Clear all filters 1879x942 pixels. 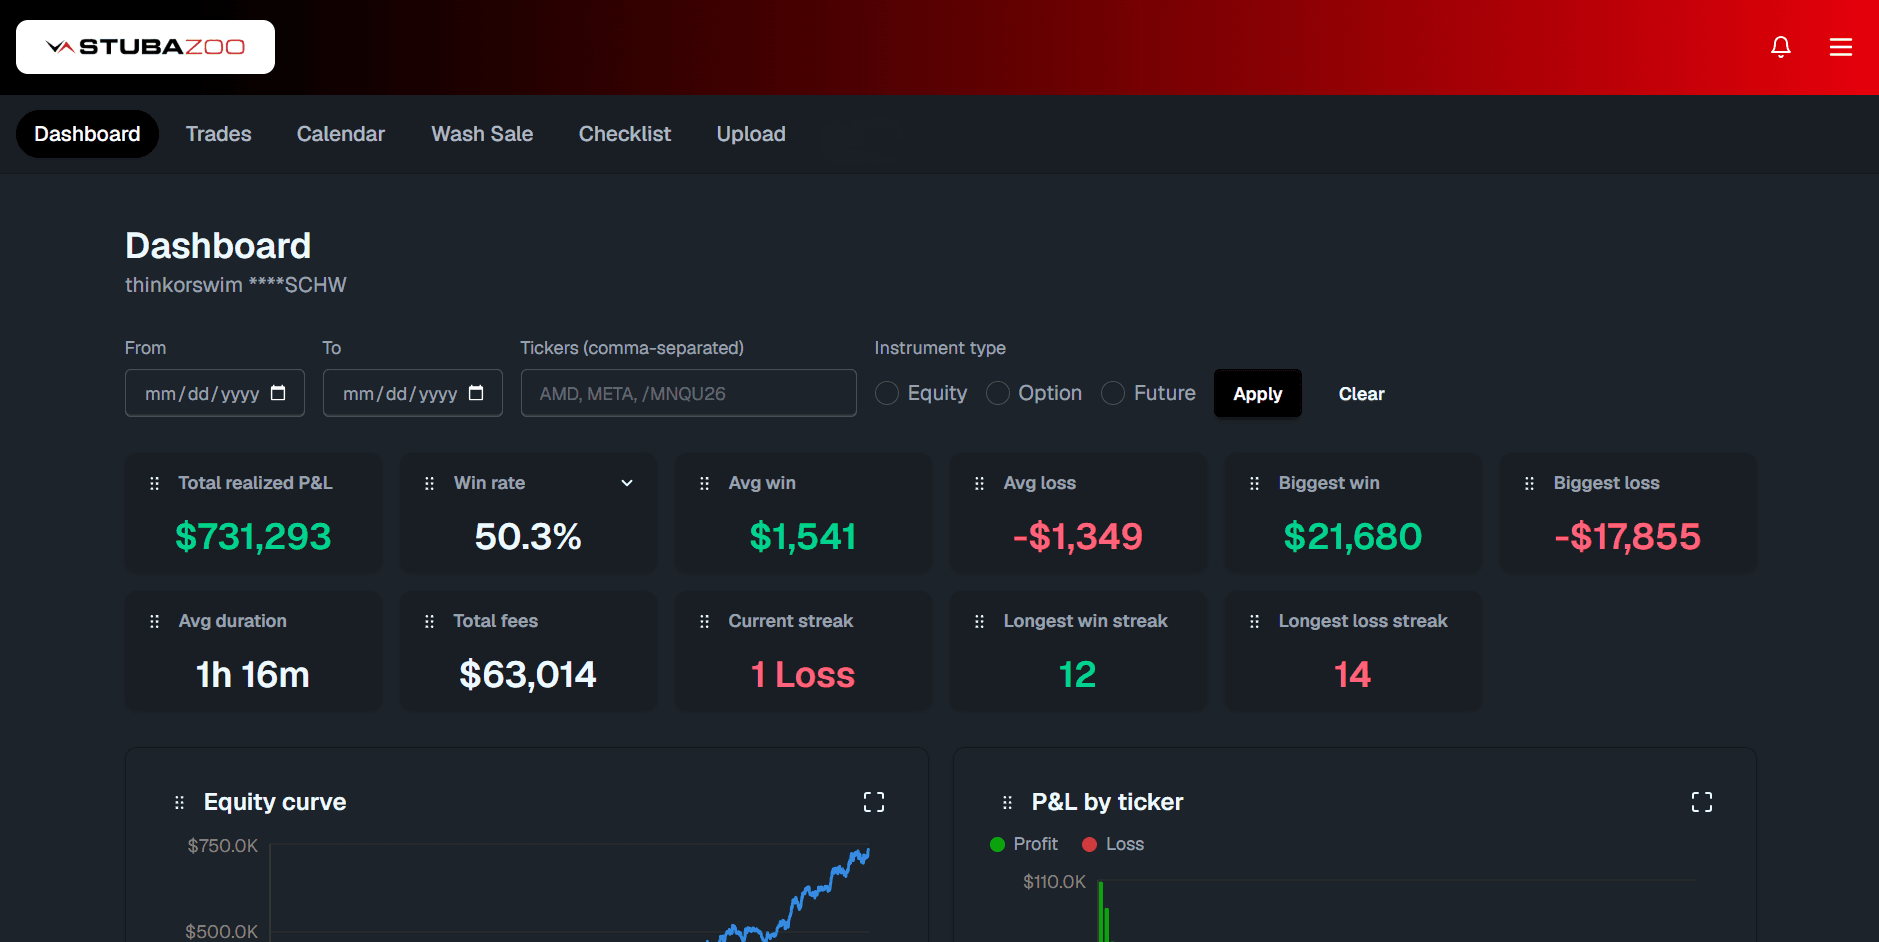[1361, 393]
